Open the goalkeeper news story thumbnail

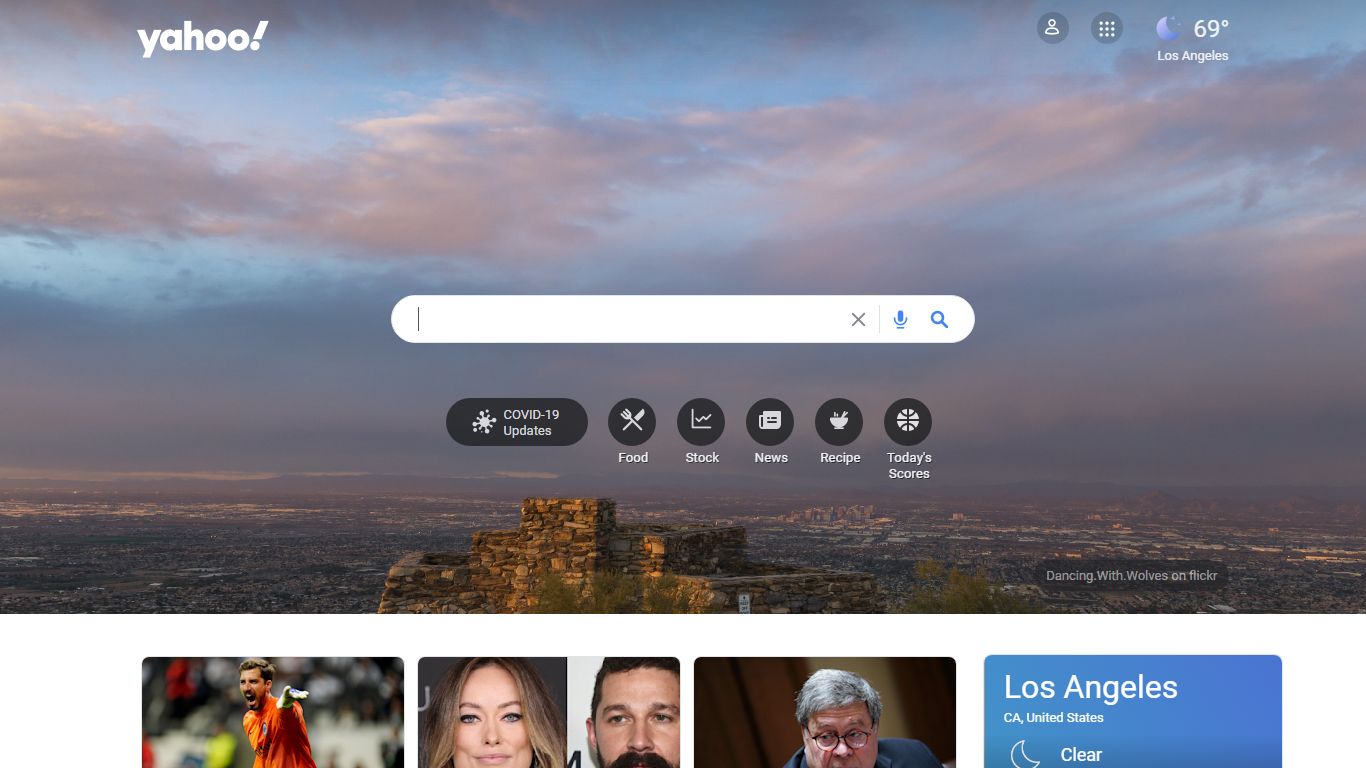273,712
